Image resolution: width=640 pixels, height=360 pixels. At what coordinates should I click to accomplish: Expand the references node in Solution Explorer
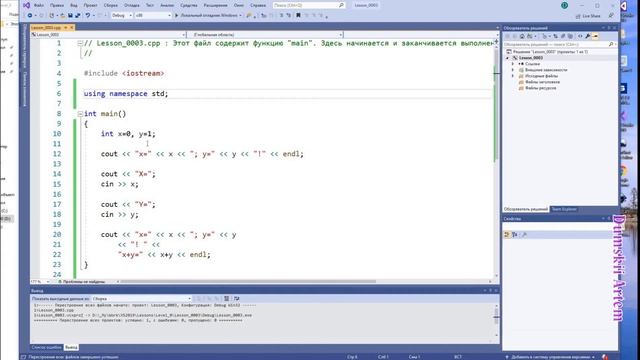[x=513, y=64]
